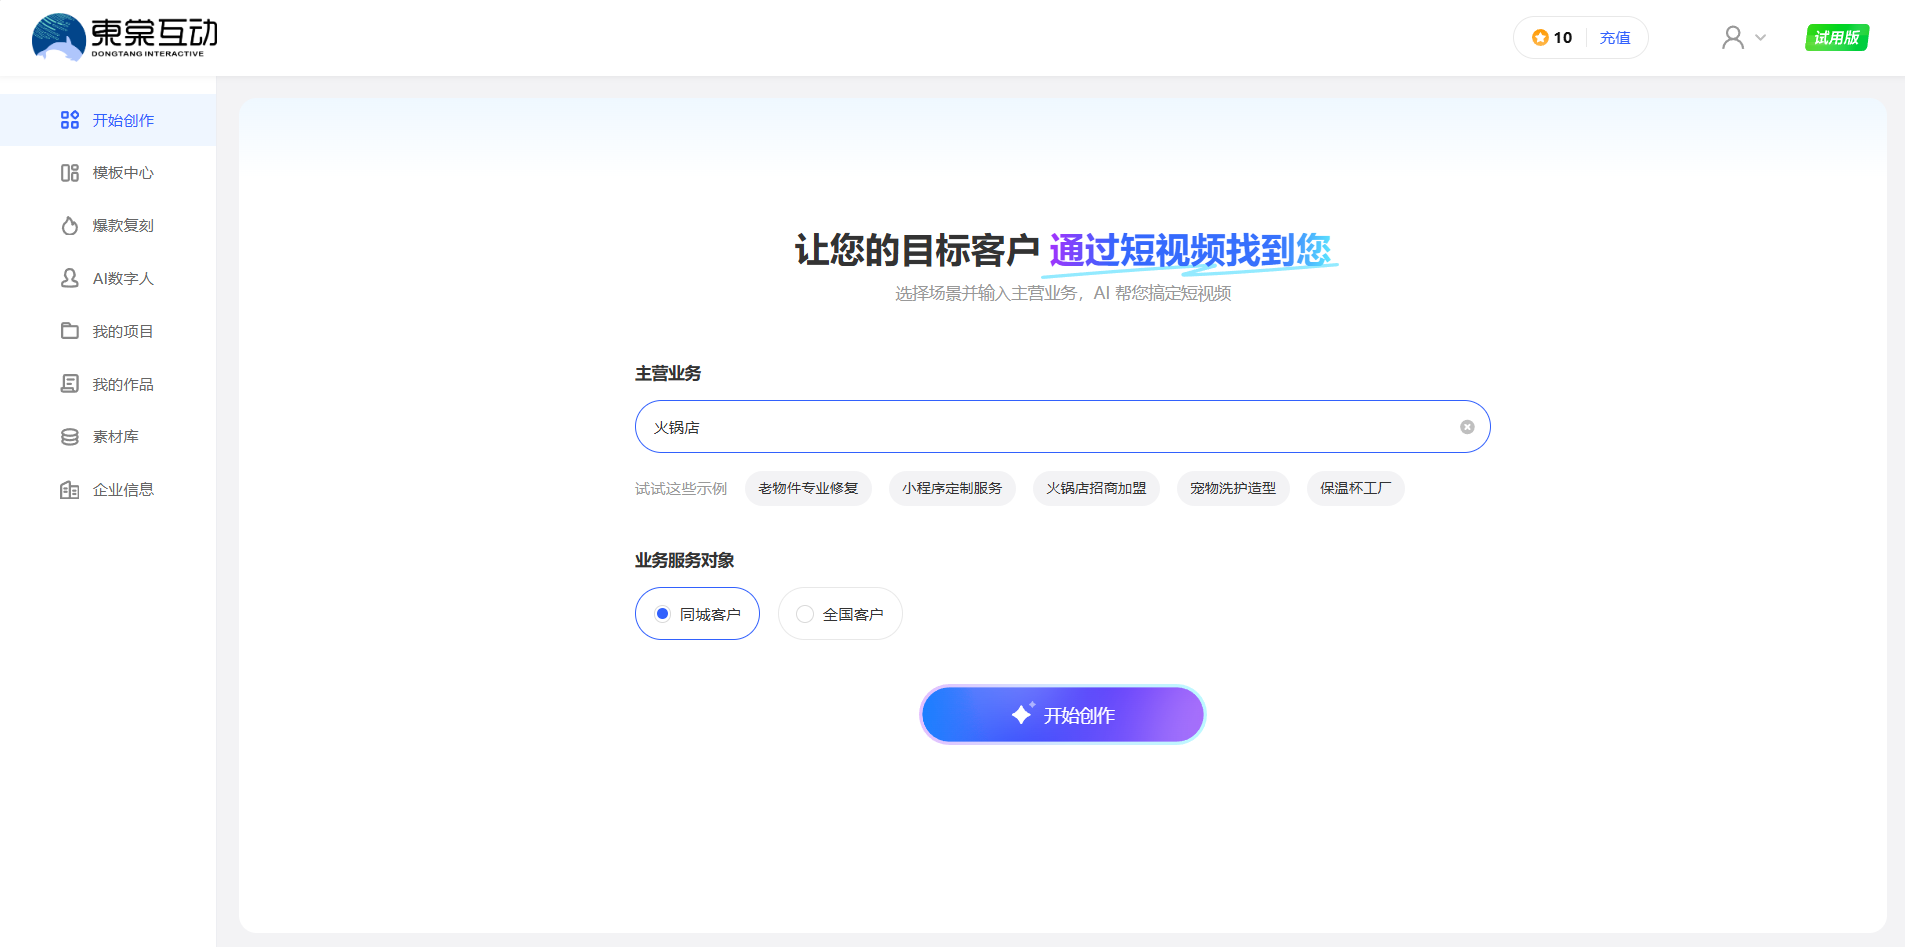Click the AI数字人 person icon

coord(70,278)
